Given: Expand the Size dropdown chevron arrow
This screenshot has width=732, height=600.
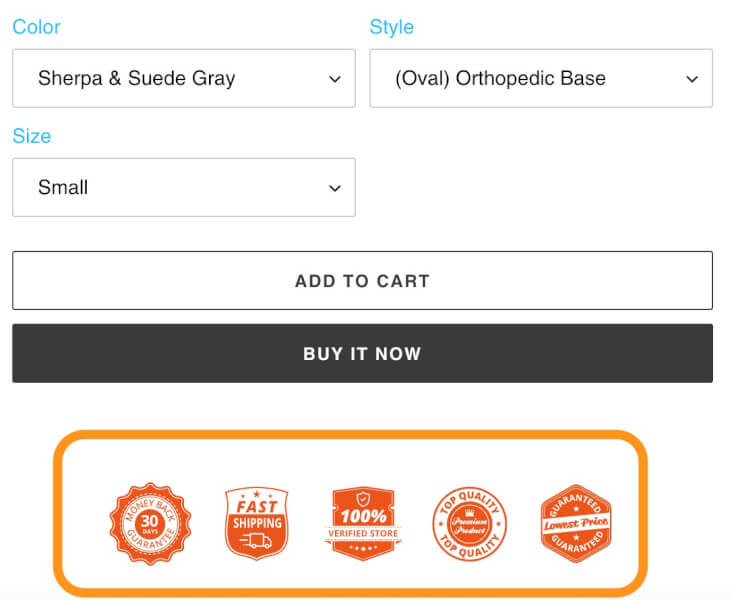Looking at the screenshot, I should point(335,189).
